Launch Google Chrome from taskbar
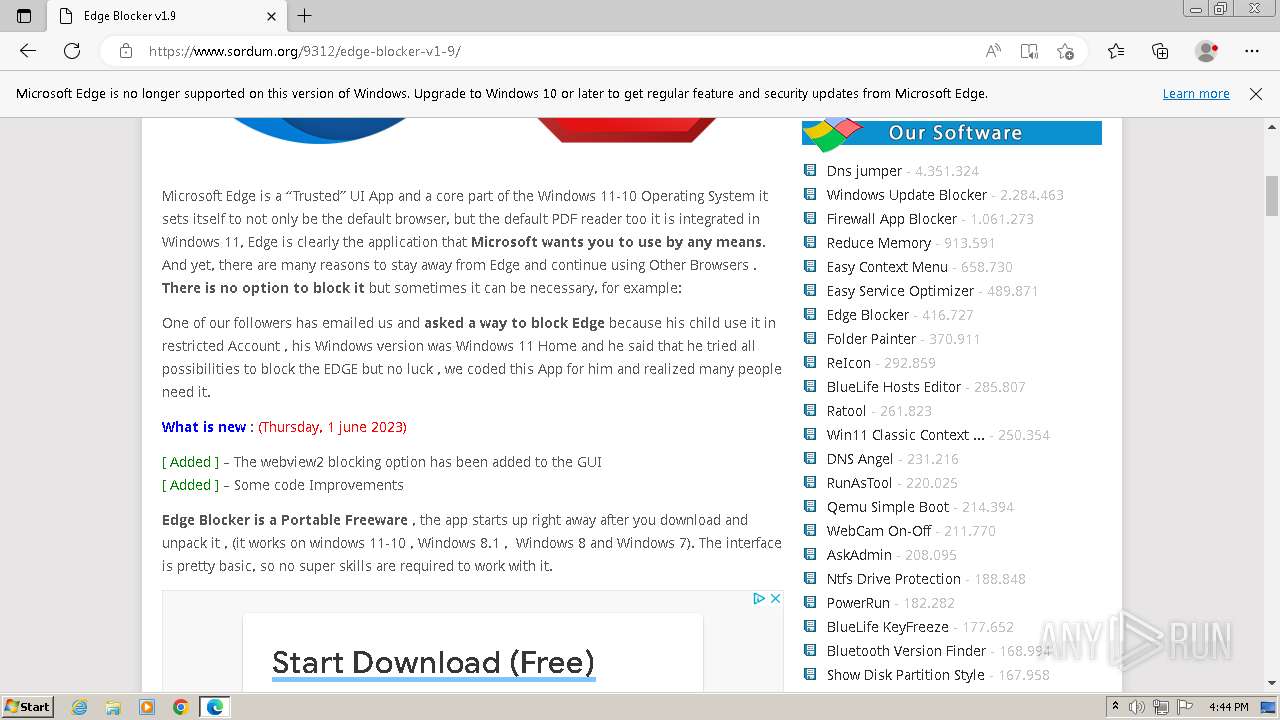1280x720 pixels. 180,707
